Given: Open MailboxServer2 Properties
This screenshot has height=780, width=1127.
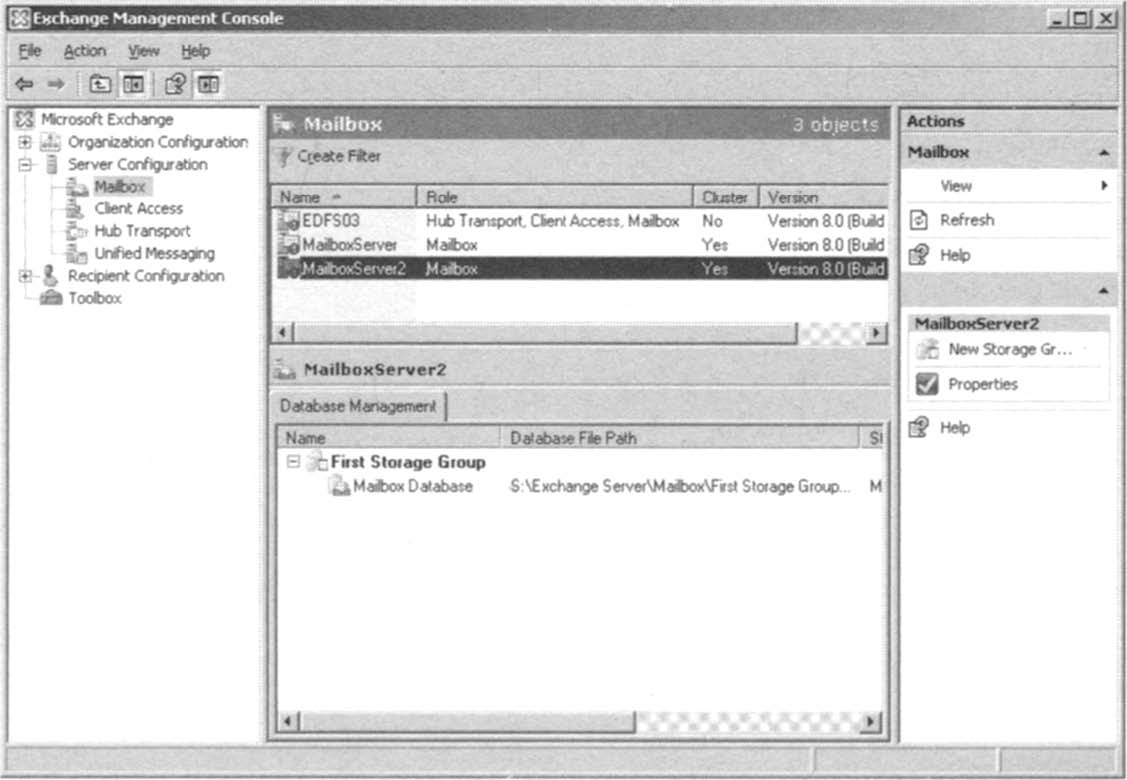Looking at the screenshot, I should coord(983,384).
